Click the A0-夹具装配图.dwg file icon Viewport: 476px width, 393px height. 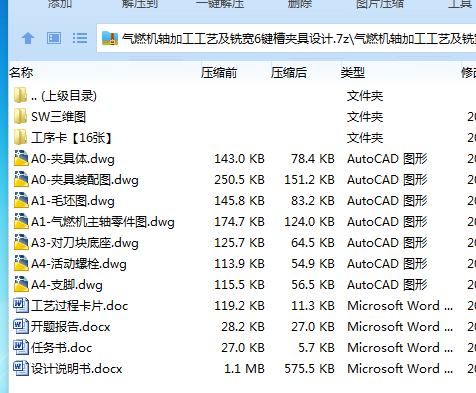coord(21,179)
